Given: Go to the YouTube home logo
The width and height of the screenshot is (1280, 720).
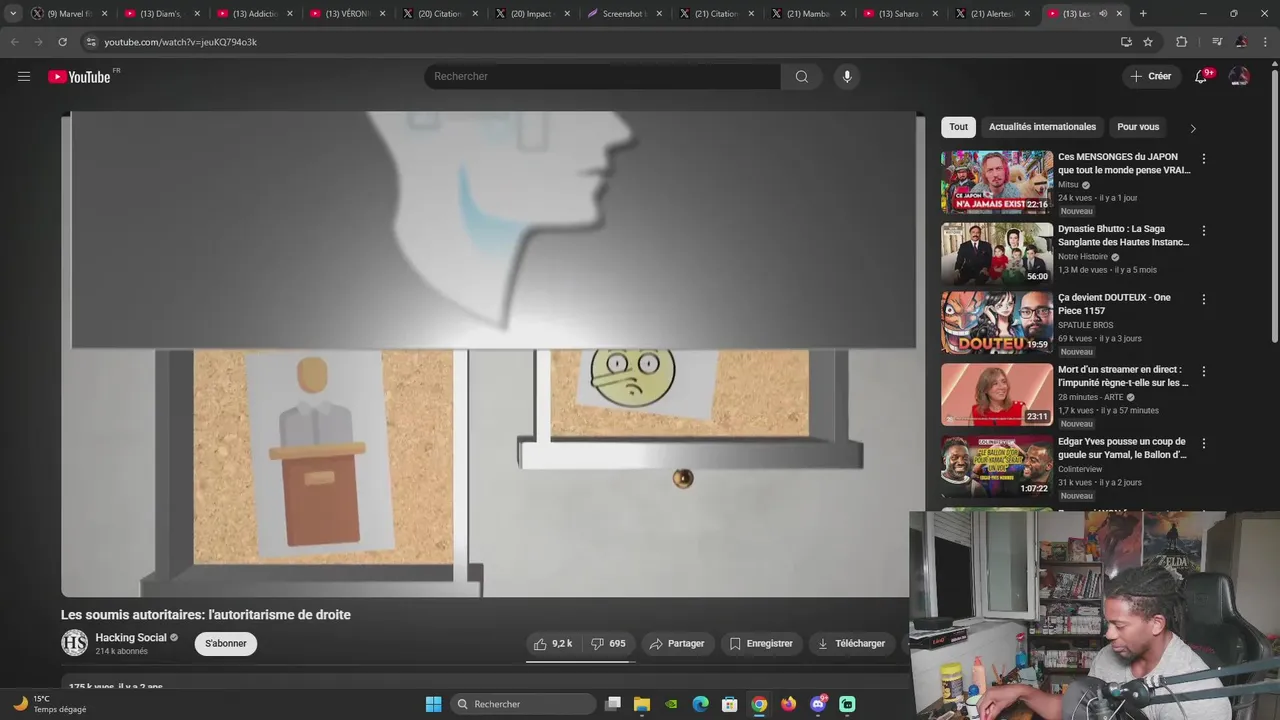Looking at the screenshot, I should [79, 77].
